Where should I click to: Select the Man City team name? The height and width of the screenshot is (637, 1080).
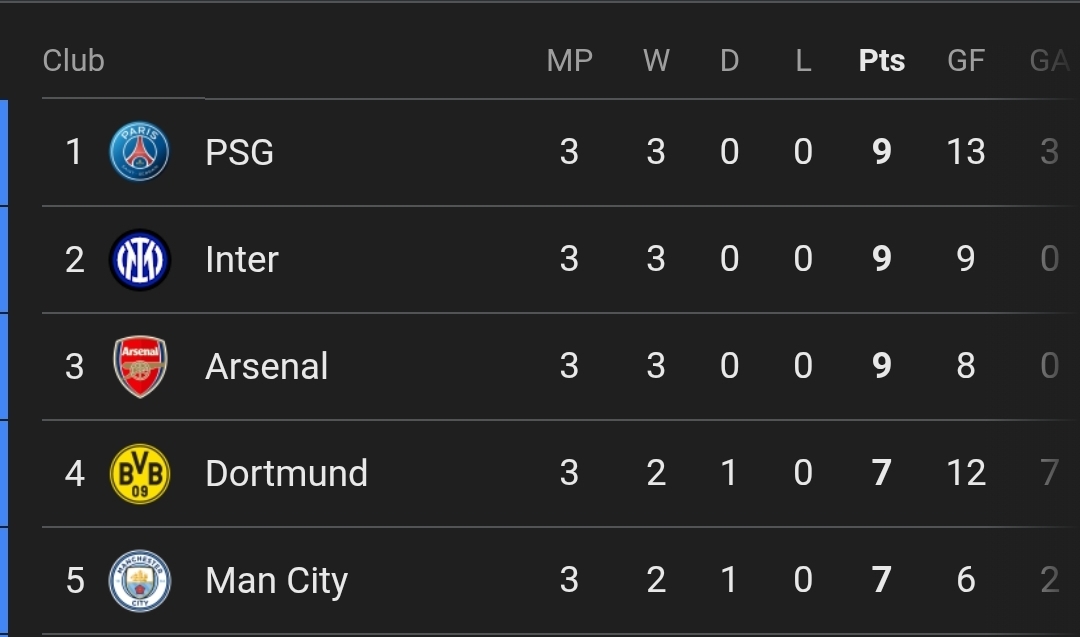pyautogui.click(x=276, y=580)
